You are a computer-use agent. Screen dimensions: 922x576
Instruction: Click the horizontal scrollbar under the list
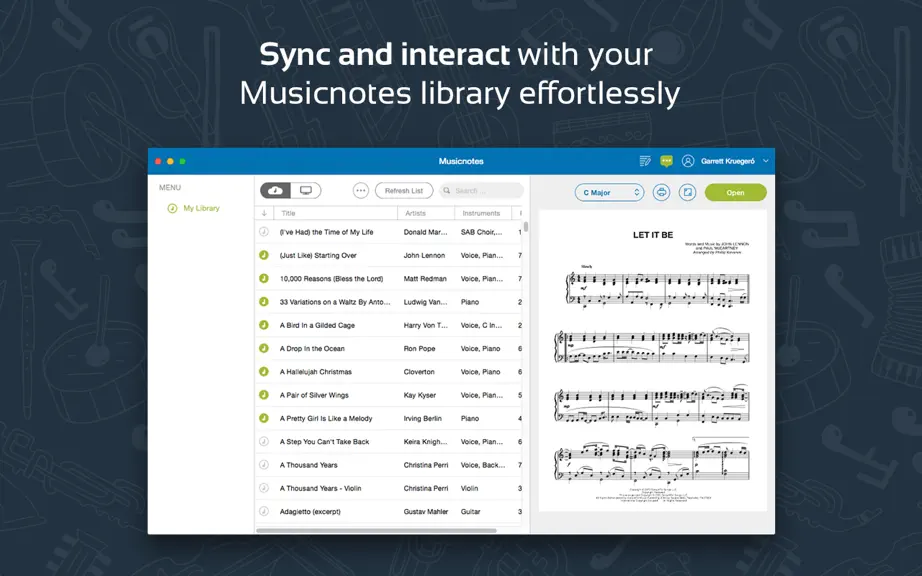[x=376, y=531]
